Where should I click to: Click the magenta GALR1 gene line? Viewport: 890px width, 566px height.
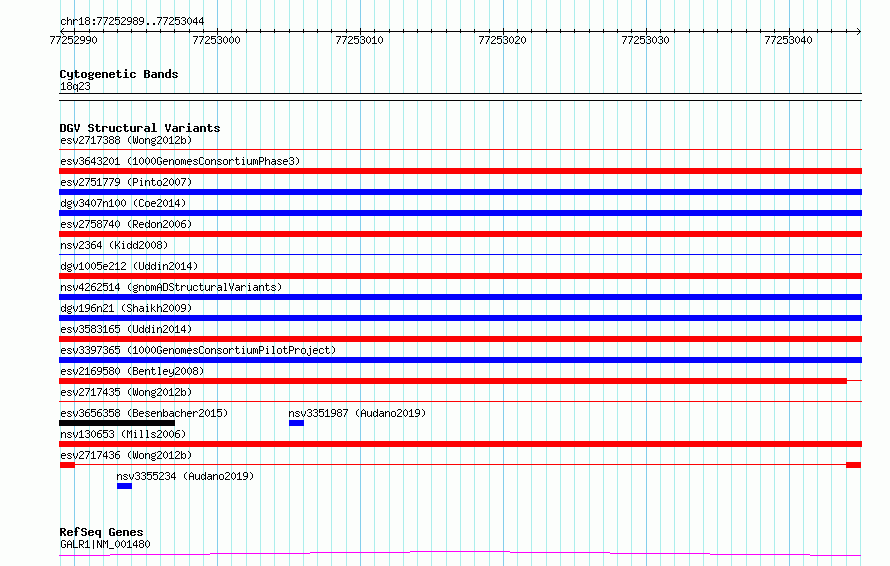pyautogui.click(x=460, y=554)
